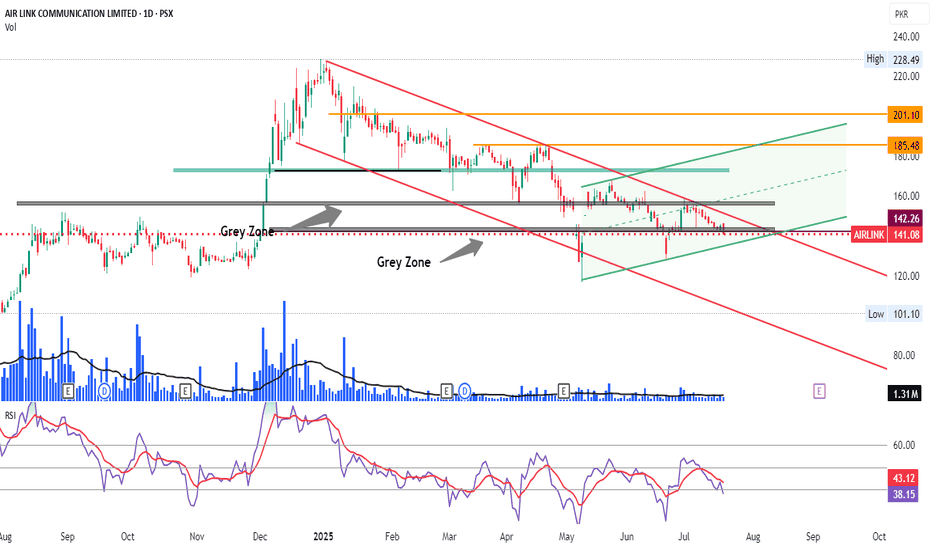Select the orange horizontal line at 201.10
Viewport: 932px width, 550px height.
click(606, 114)
